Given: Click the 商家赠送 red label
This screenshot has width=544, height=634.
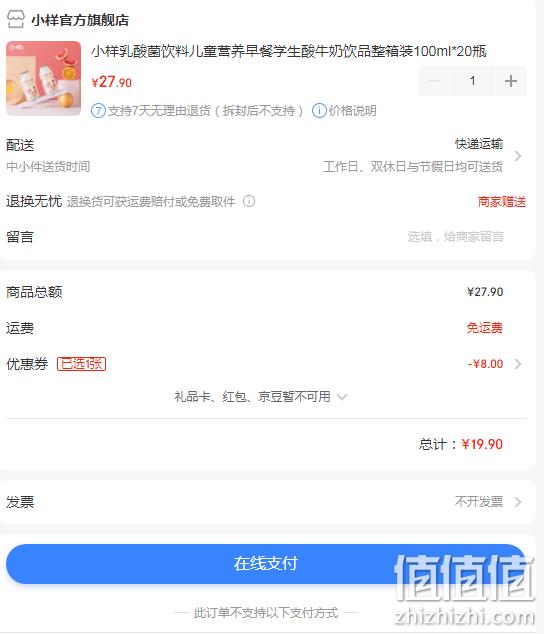Looking at the screenshot, I should (x=502, y=201).
